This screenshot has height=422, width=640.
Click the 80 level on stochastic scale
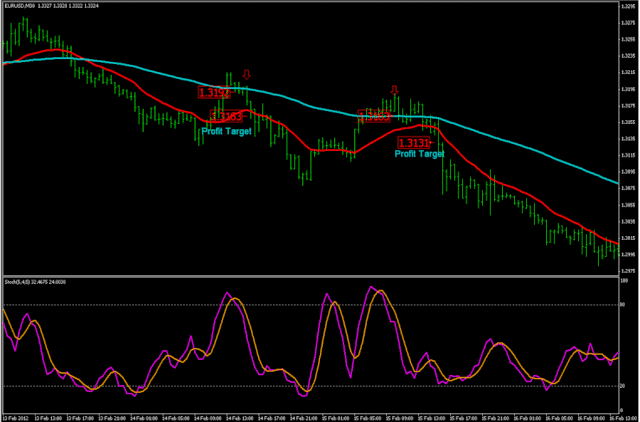point(623,305)
